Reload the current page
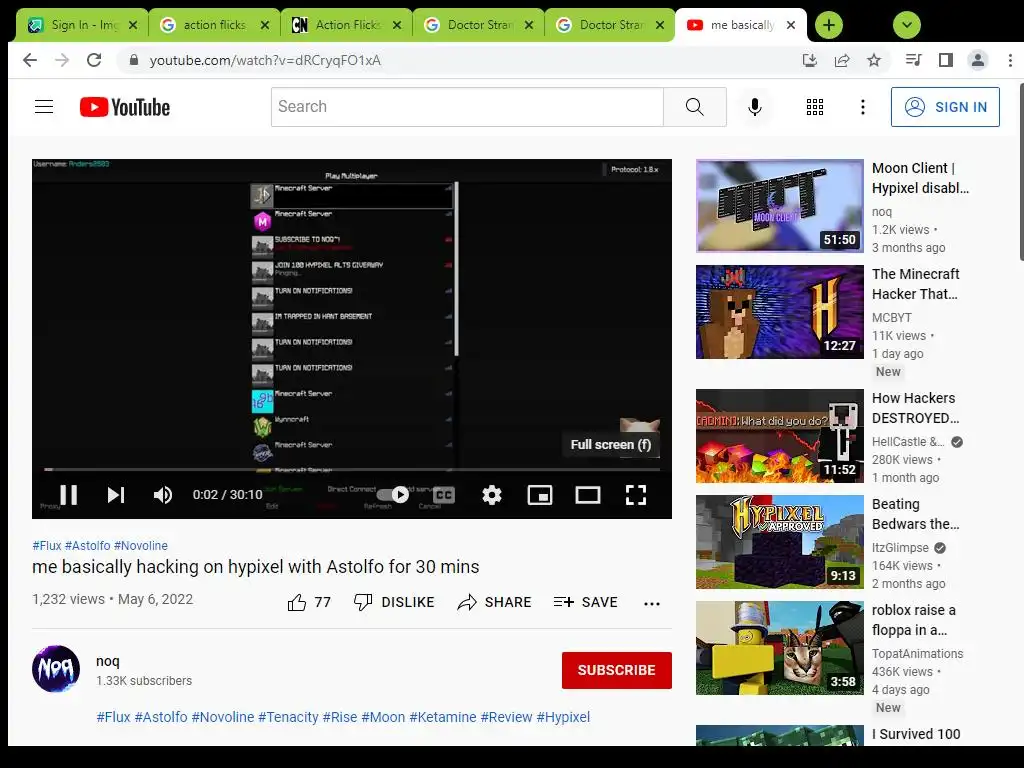The height and width of the screenshot is (768, 1024). click(x=94, y=60)
